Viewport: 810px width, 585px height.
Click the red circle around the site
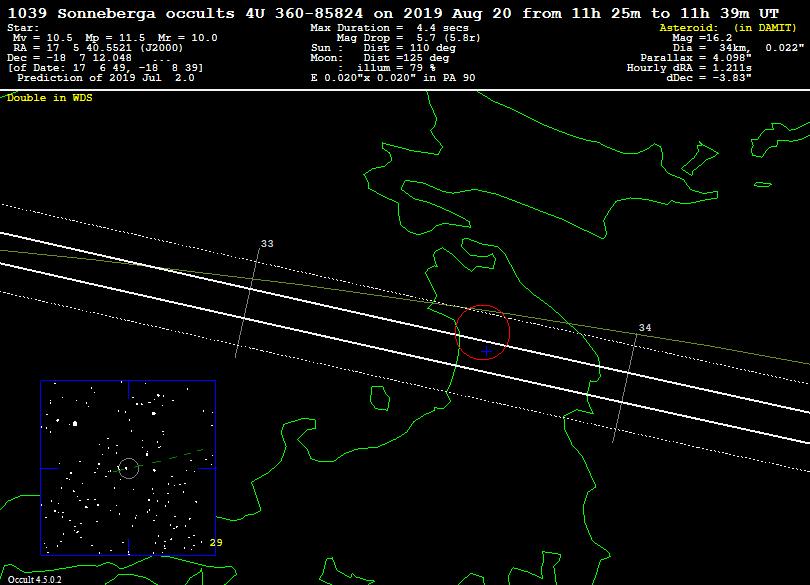pyautogui.click(x=482, y=332)
